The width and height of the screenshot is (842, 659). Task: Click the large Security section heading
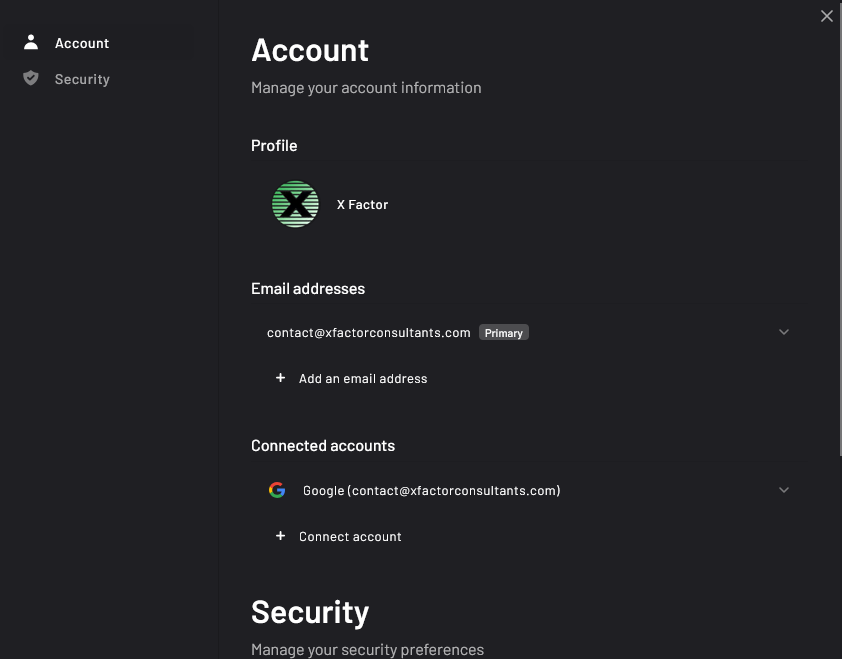pos(310,611)
